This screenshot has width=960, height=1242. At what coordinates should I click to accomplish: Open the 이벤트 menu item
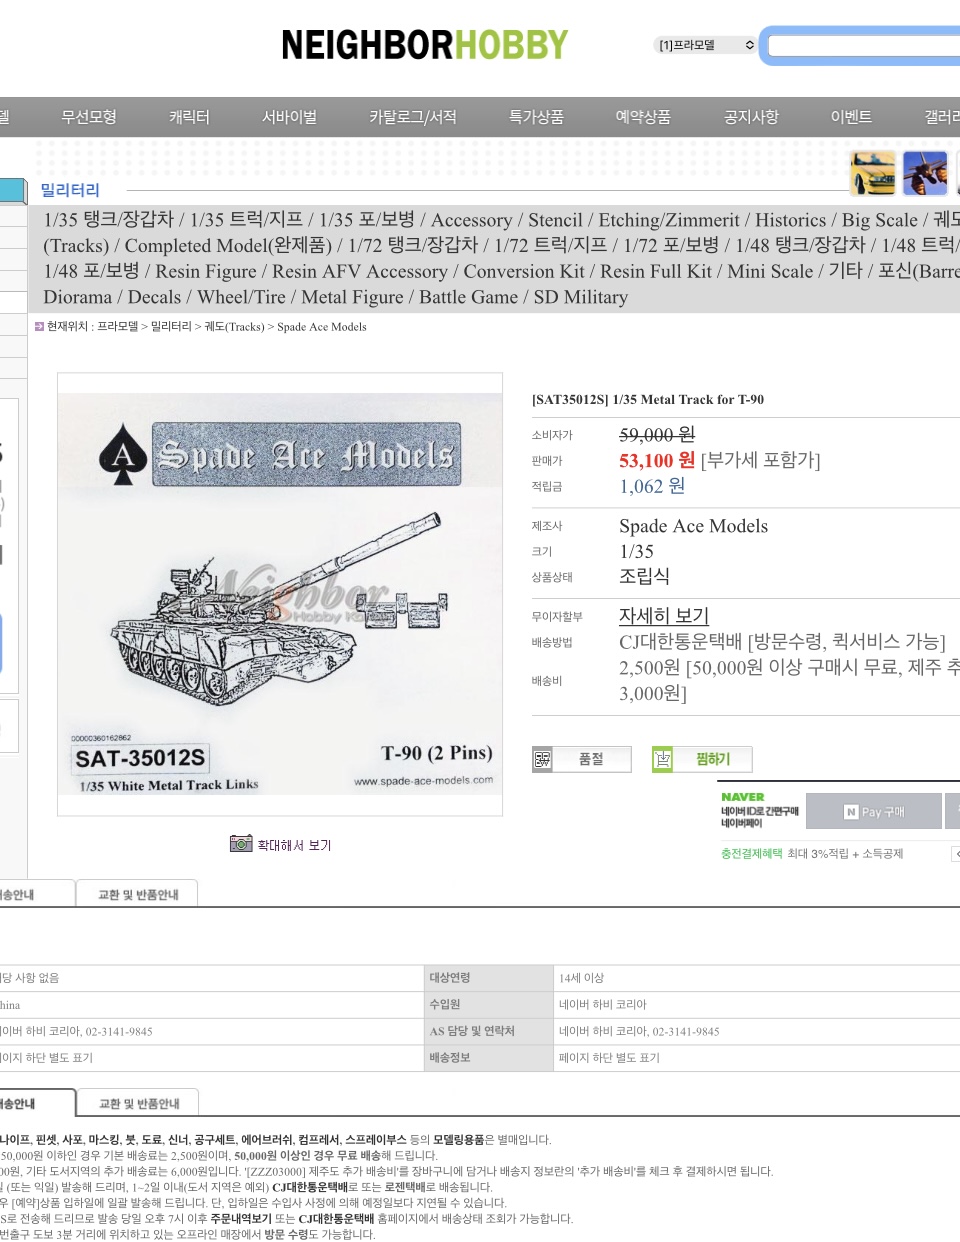[851, 117]
